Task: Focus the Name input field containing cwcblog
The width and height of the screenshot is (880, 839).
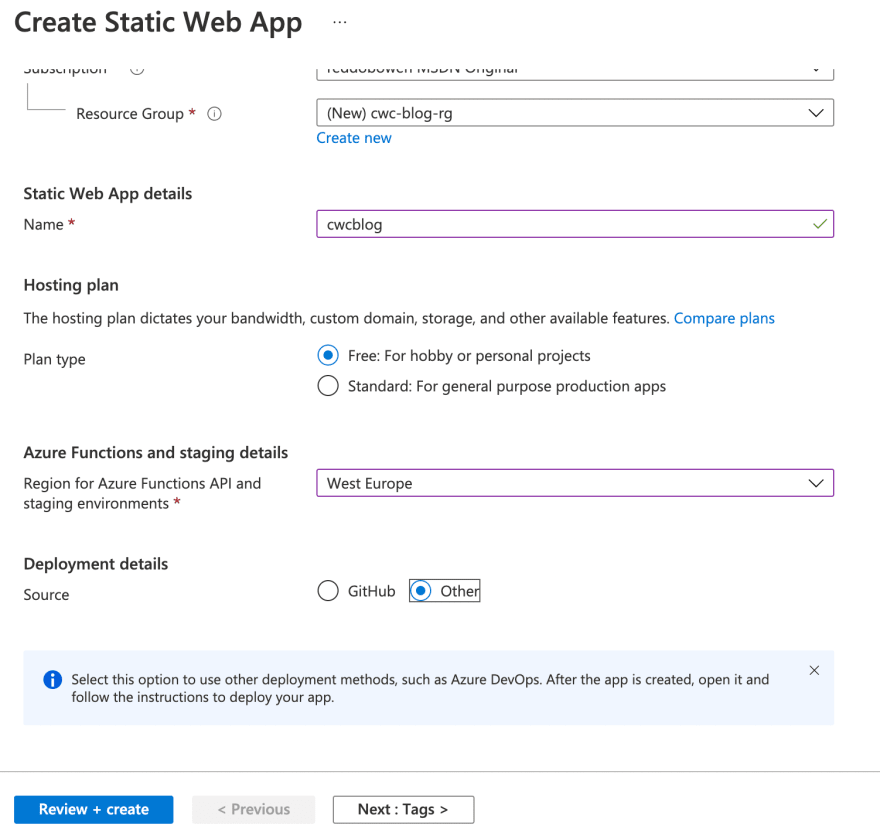Action: pos(575,224)
